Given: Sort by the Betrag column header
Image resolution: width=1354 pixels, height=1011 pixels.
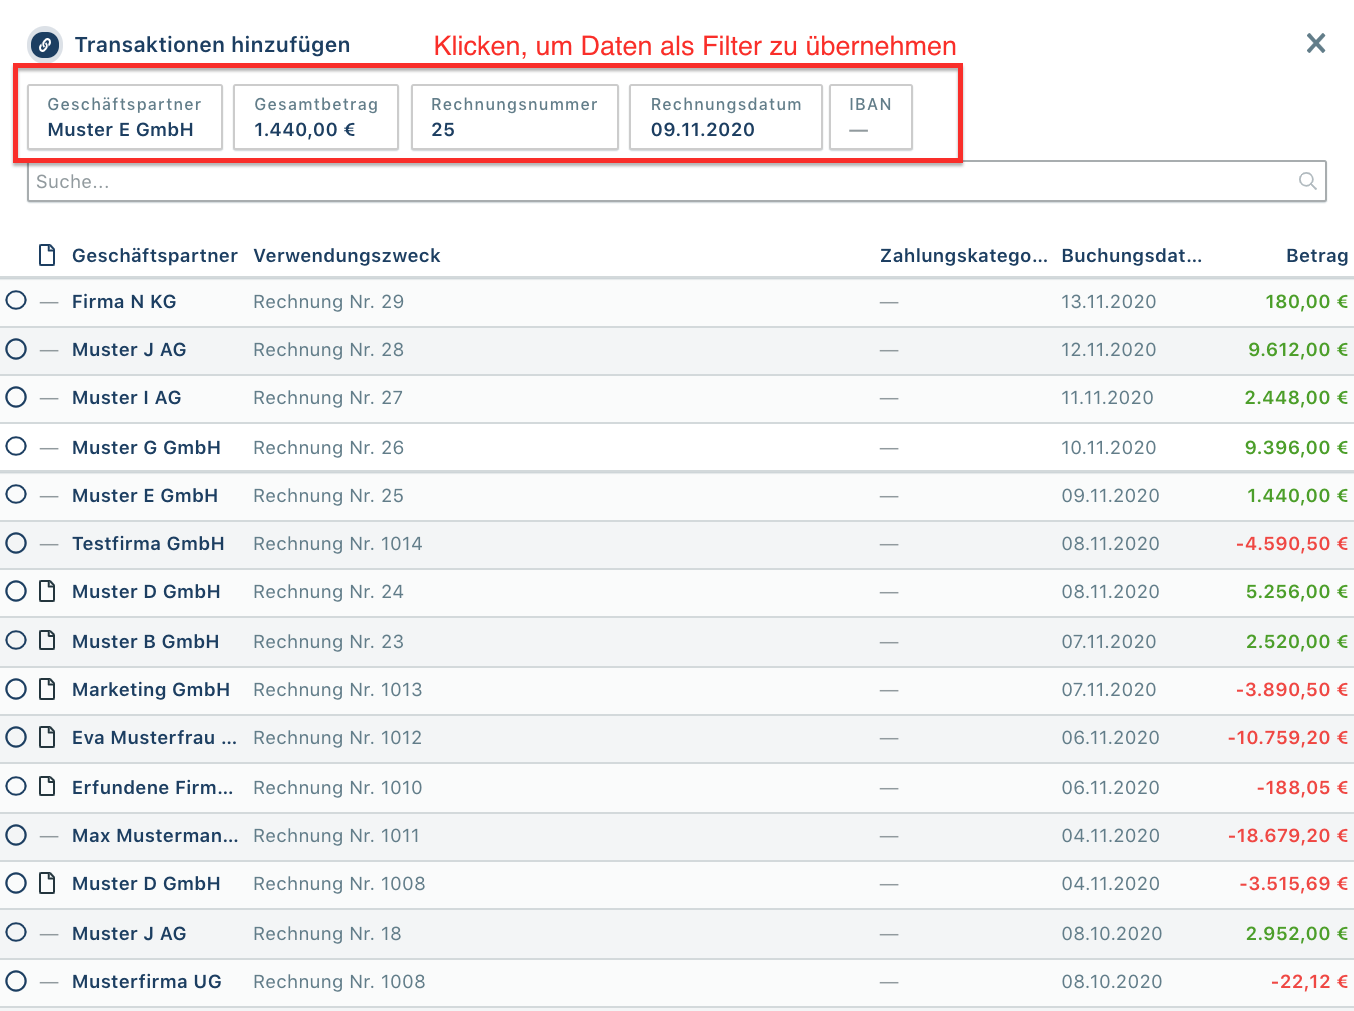Looking at the screenshot, I should 1317,255.
